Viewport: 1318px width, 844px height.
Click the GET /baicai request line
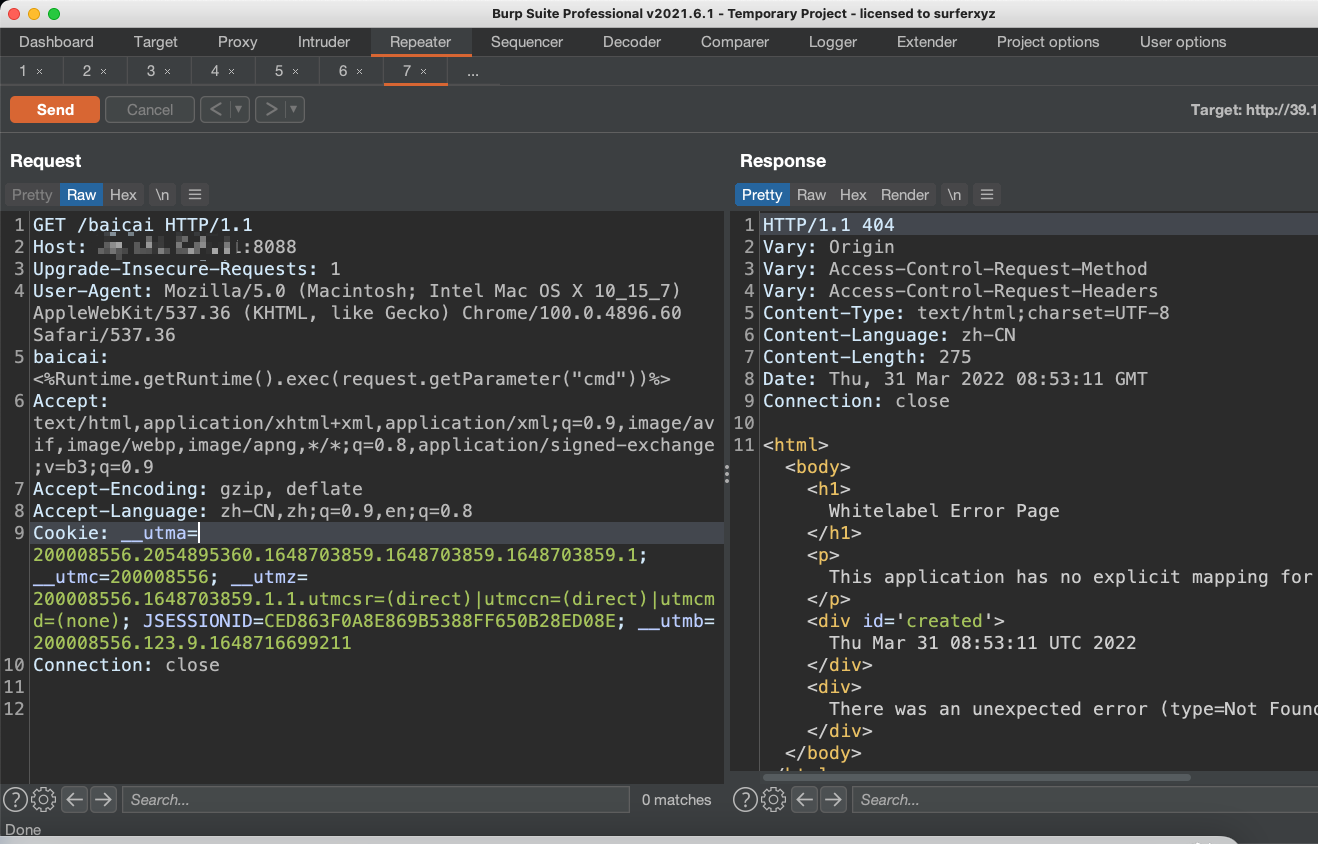point(143,225)
